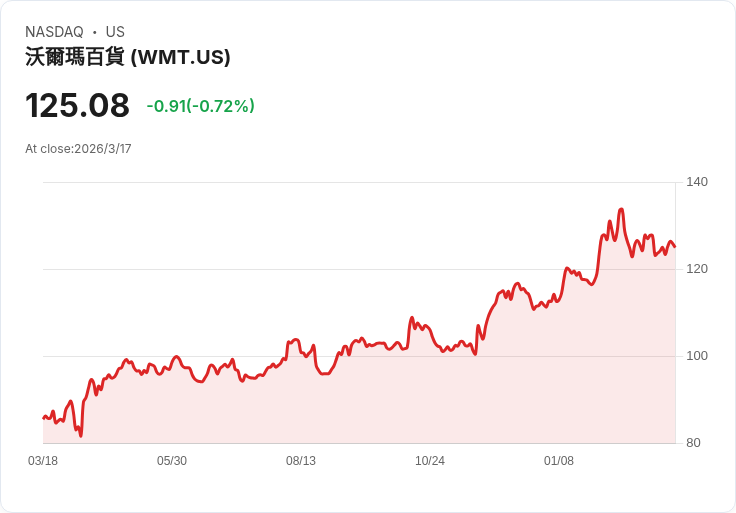Click the NASDAQ exchange label
736x513 pixels.
tap(54, 32)
